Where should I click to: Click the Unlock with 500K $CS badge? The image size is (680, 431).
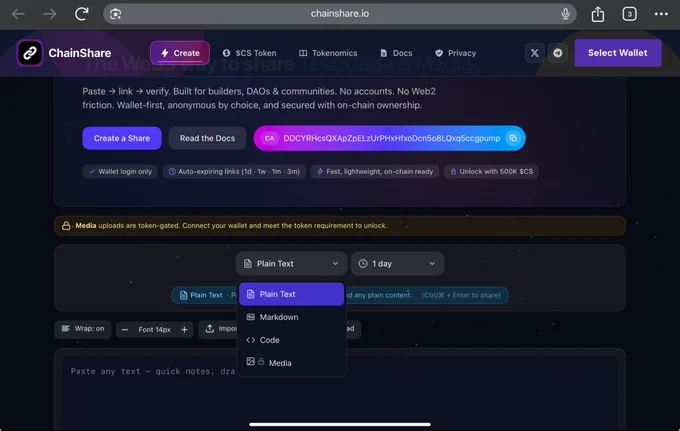click(x=491, y=172)
